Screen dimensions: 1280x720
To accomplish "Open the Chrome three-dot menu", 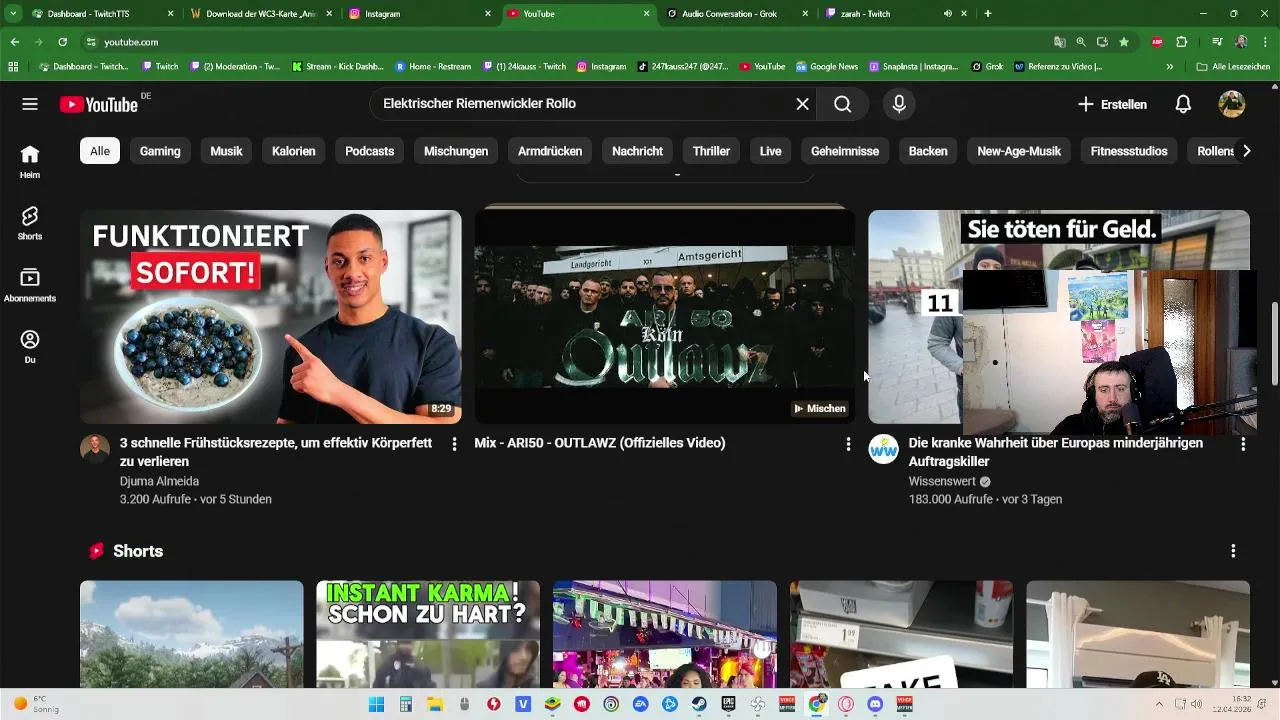I will pyautogui.click(x=1265, y=42).
